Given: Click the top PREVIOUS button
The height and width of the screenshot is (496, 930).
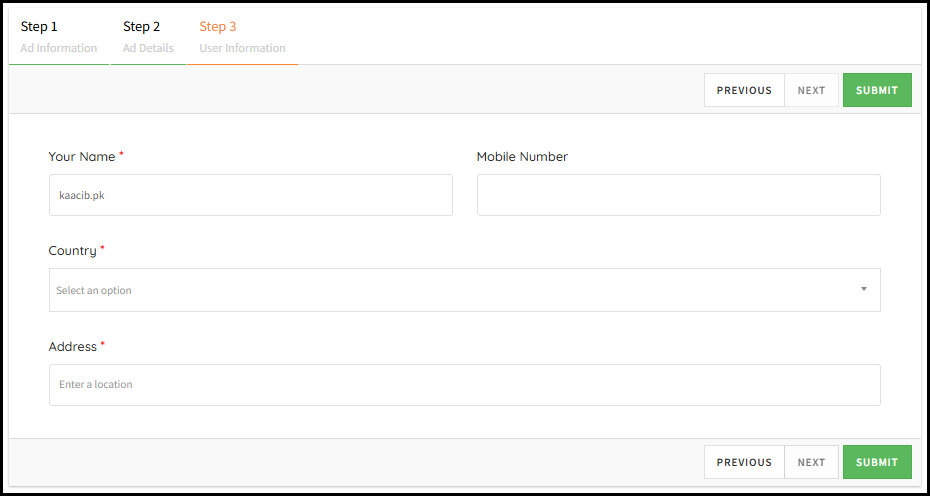Looking at the screenshot, I should [744, 90].
